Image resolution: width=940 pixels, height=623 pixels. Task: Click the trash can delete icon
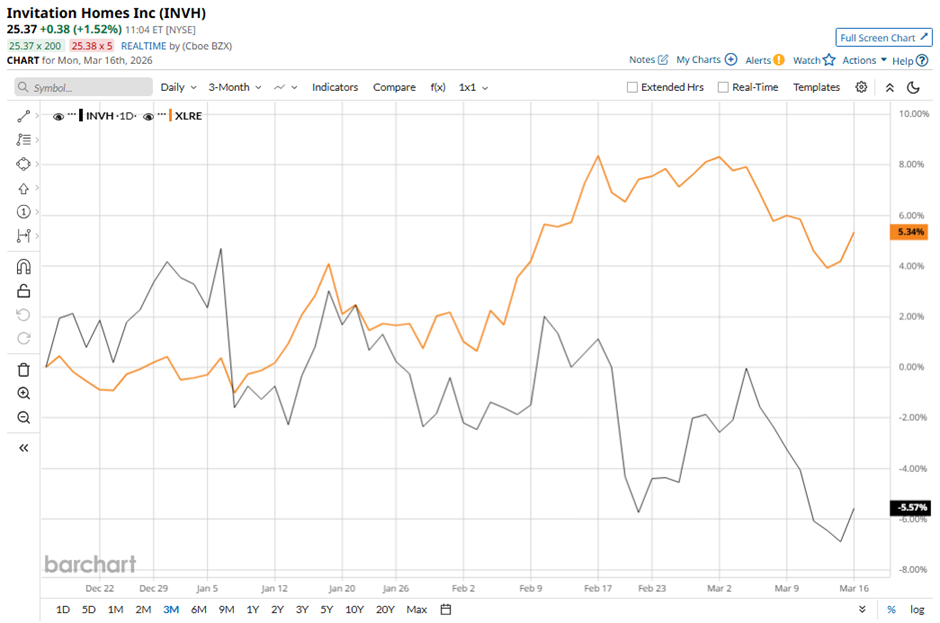[24, 370]
